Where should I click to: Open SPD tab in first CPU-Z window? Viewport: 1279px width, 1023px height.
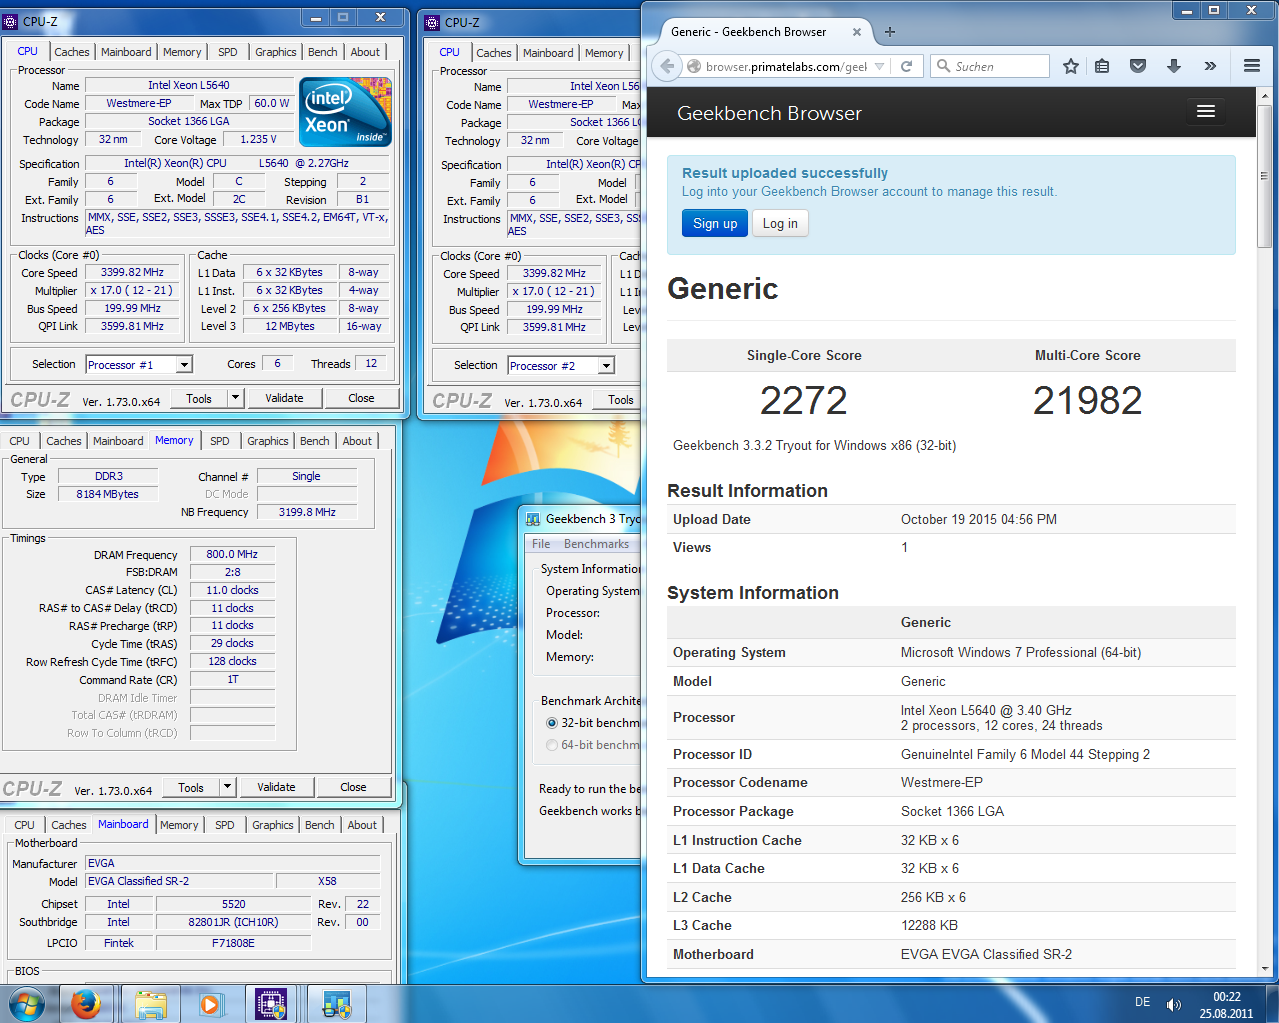click(x=228, y=52)
